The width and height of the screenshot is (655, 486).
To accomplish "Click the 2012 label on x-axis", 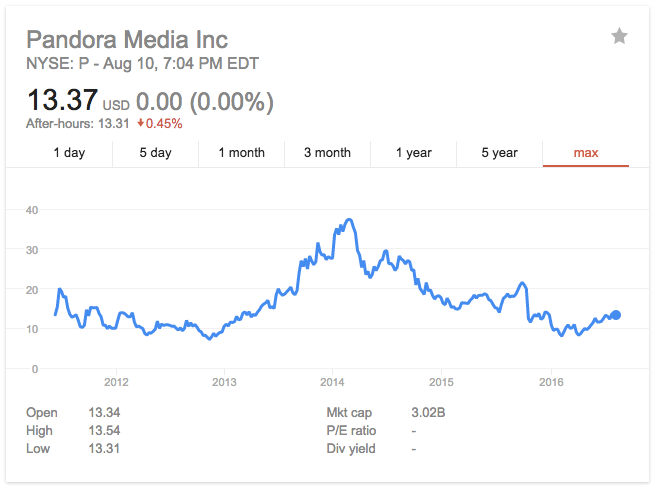I will (116, 382).
